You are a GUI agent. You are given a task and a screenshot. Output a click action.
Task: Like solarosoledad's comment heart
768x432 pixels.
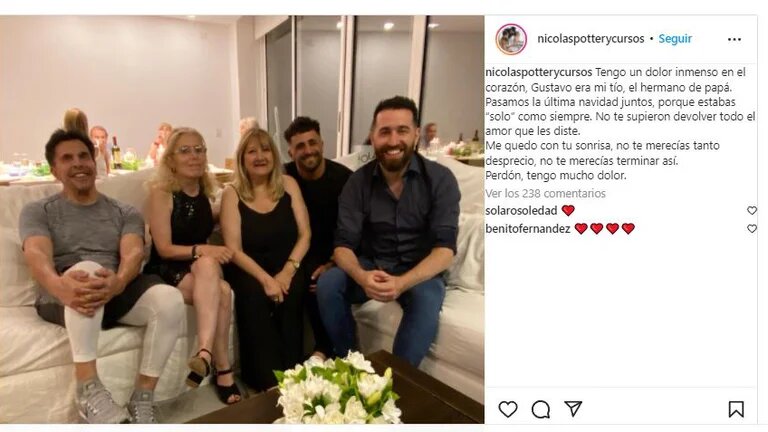coord(751,211)
